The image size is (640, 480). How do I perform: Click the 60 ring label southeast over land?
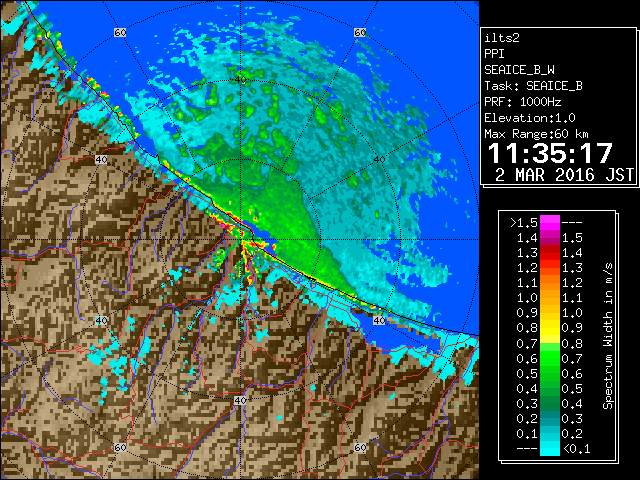tap(360, 447)
